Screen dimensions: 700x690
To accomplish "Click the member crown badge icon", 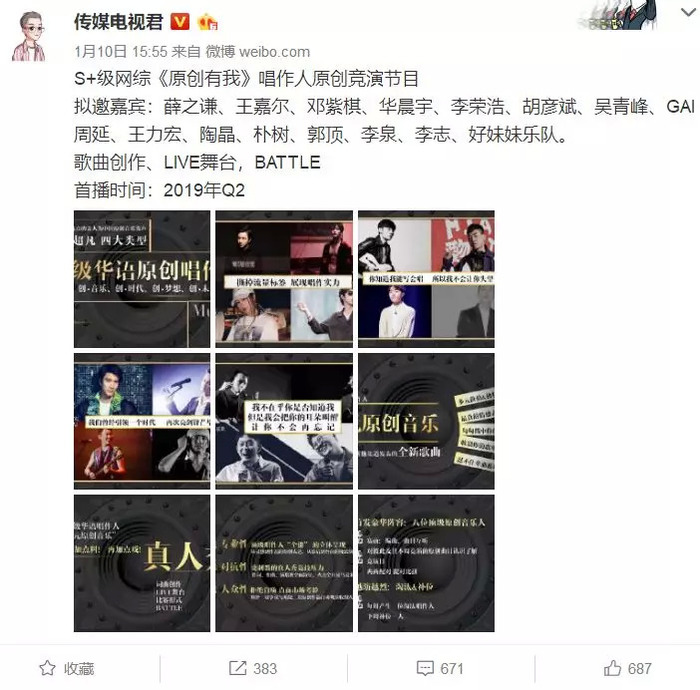I will click(x=207, y=21).
